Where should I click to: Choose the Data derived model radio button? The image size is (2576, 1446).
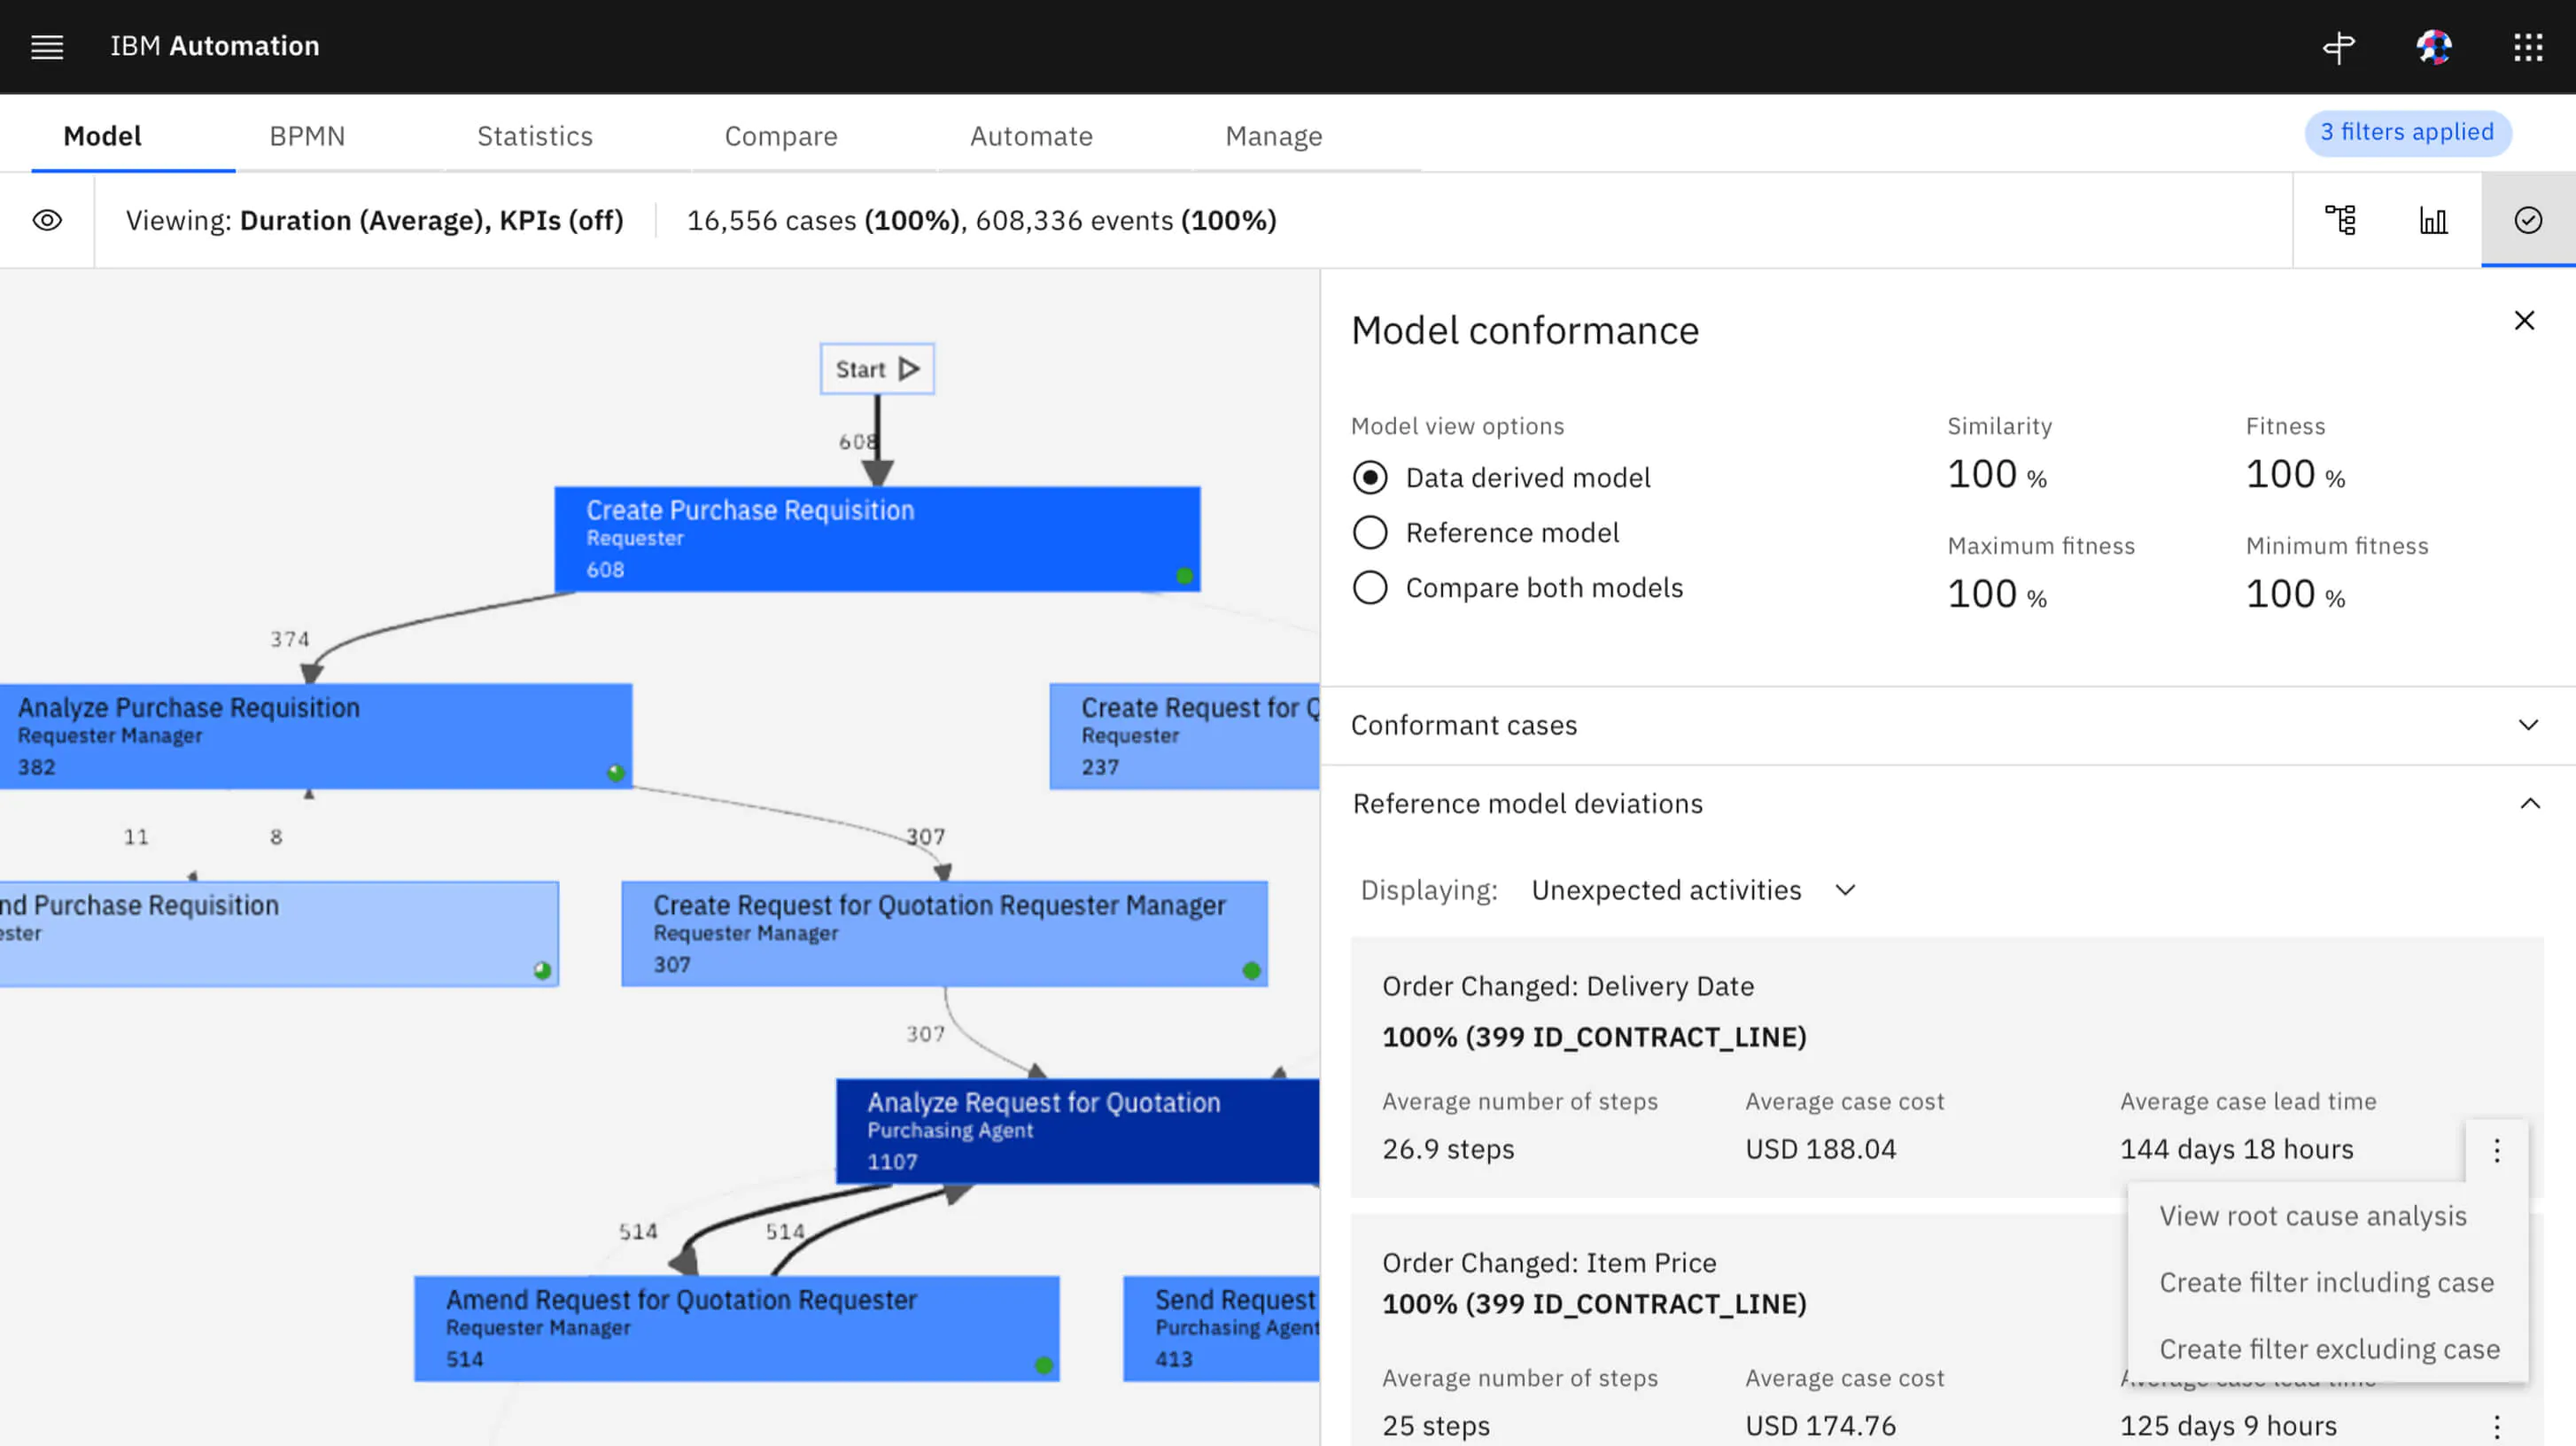pyautogui.click(x=1369, y=478)
